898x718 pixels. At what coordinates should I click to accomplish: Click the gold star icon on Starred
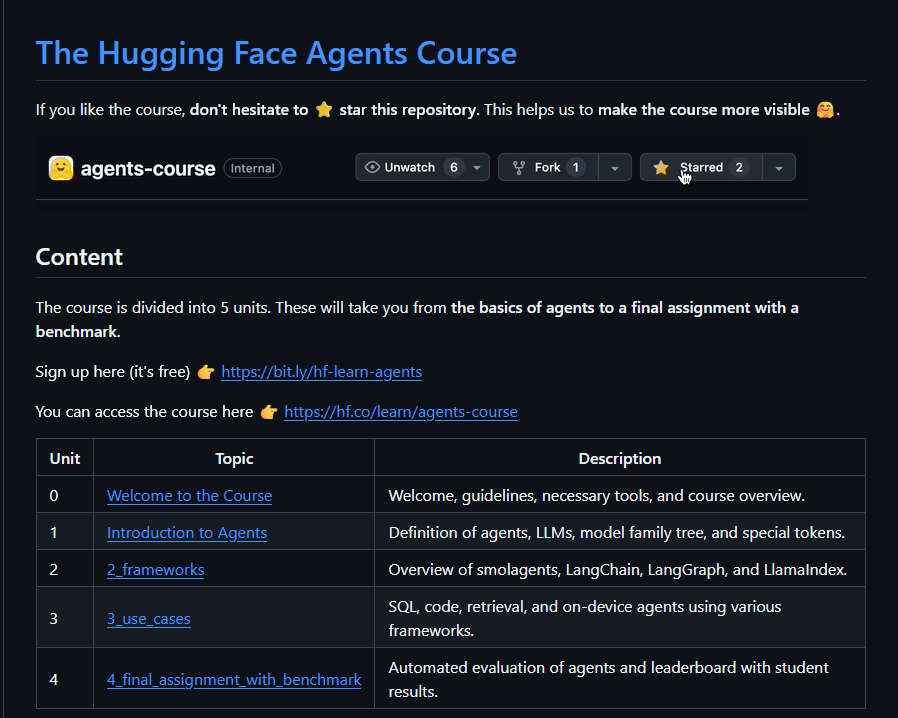[661, 168]
